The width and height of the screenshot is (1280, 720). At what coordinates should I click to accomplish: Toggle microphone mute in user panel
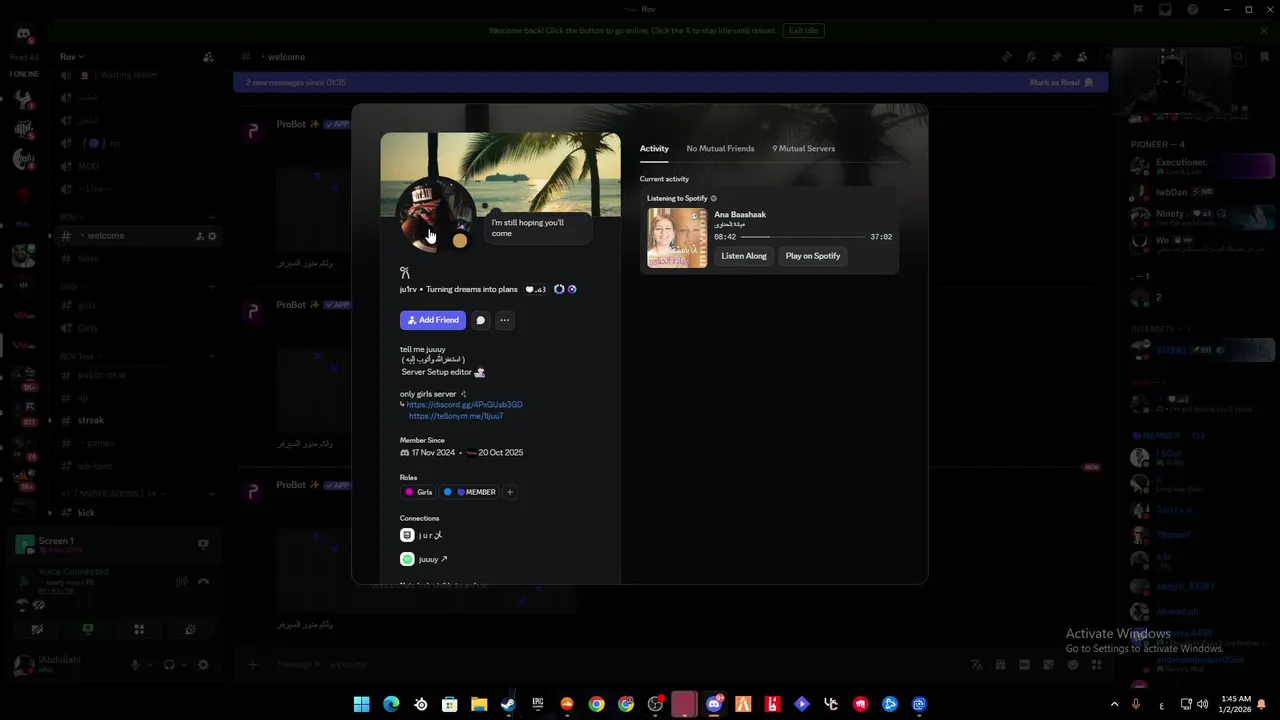point(136,665)
